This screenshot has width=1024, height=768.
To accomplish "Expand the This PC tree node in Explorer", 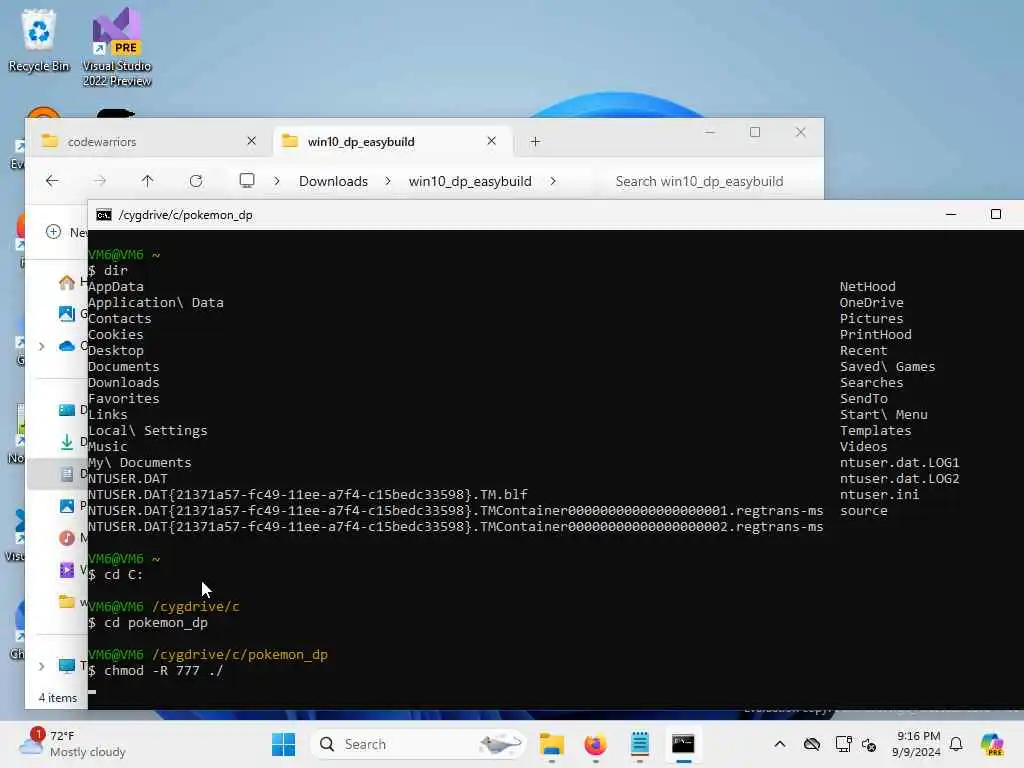I will tap(42, 666).
